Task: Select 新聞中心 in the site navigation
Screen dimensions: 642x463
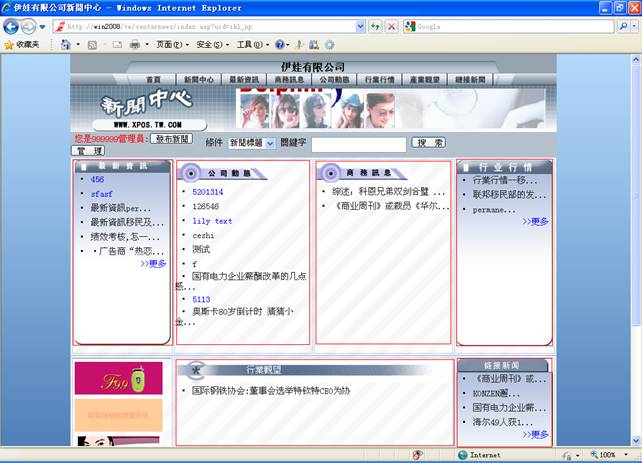Action: click(198, 79)
